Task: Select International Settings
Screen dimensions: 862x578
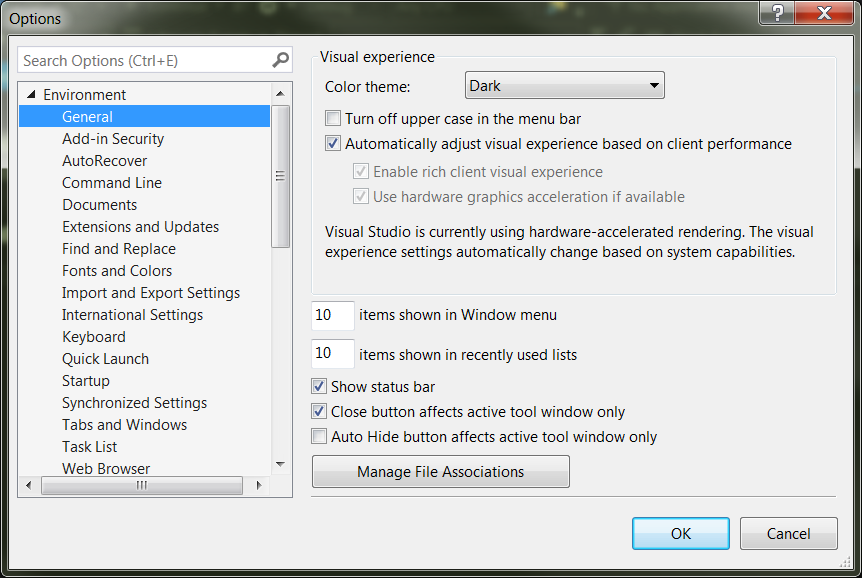Action: tap(132, 315)
